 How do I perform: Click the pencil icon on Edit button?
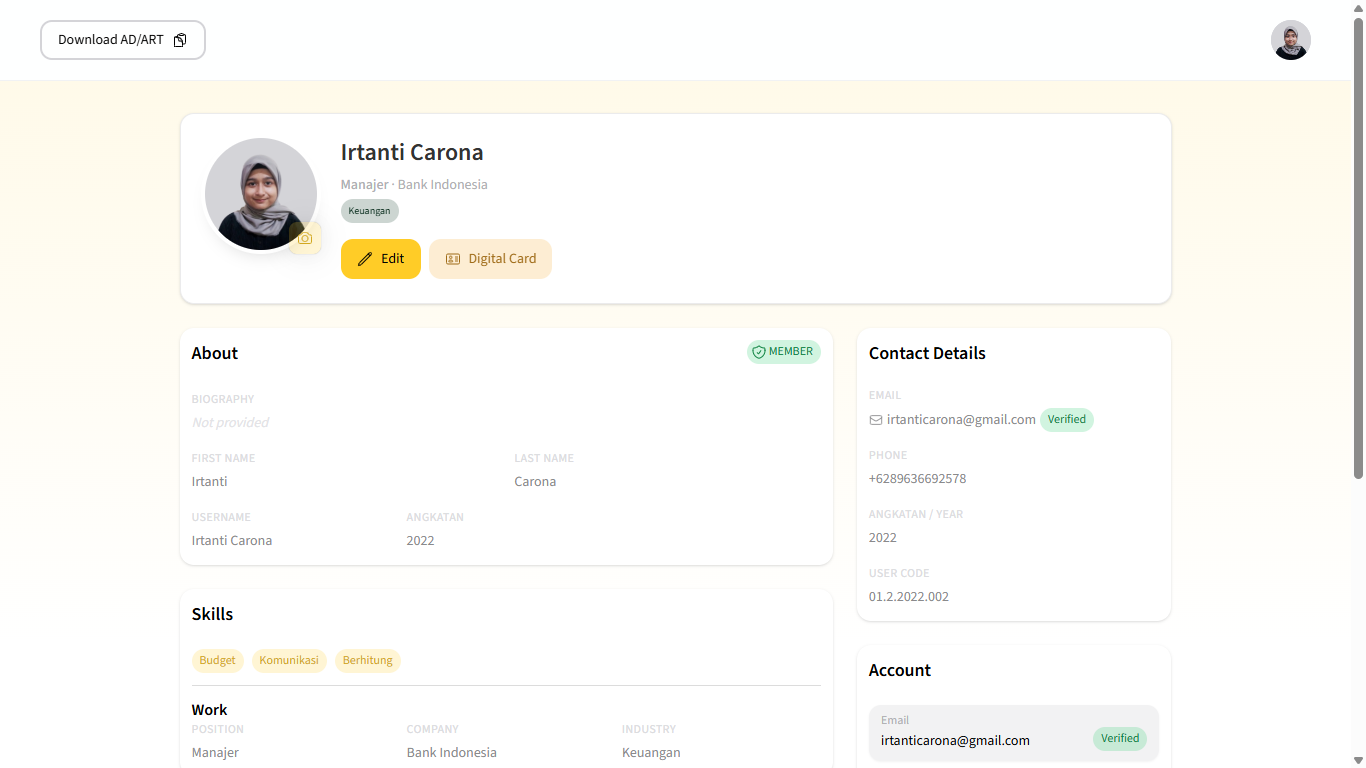(x=365, y=259)
